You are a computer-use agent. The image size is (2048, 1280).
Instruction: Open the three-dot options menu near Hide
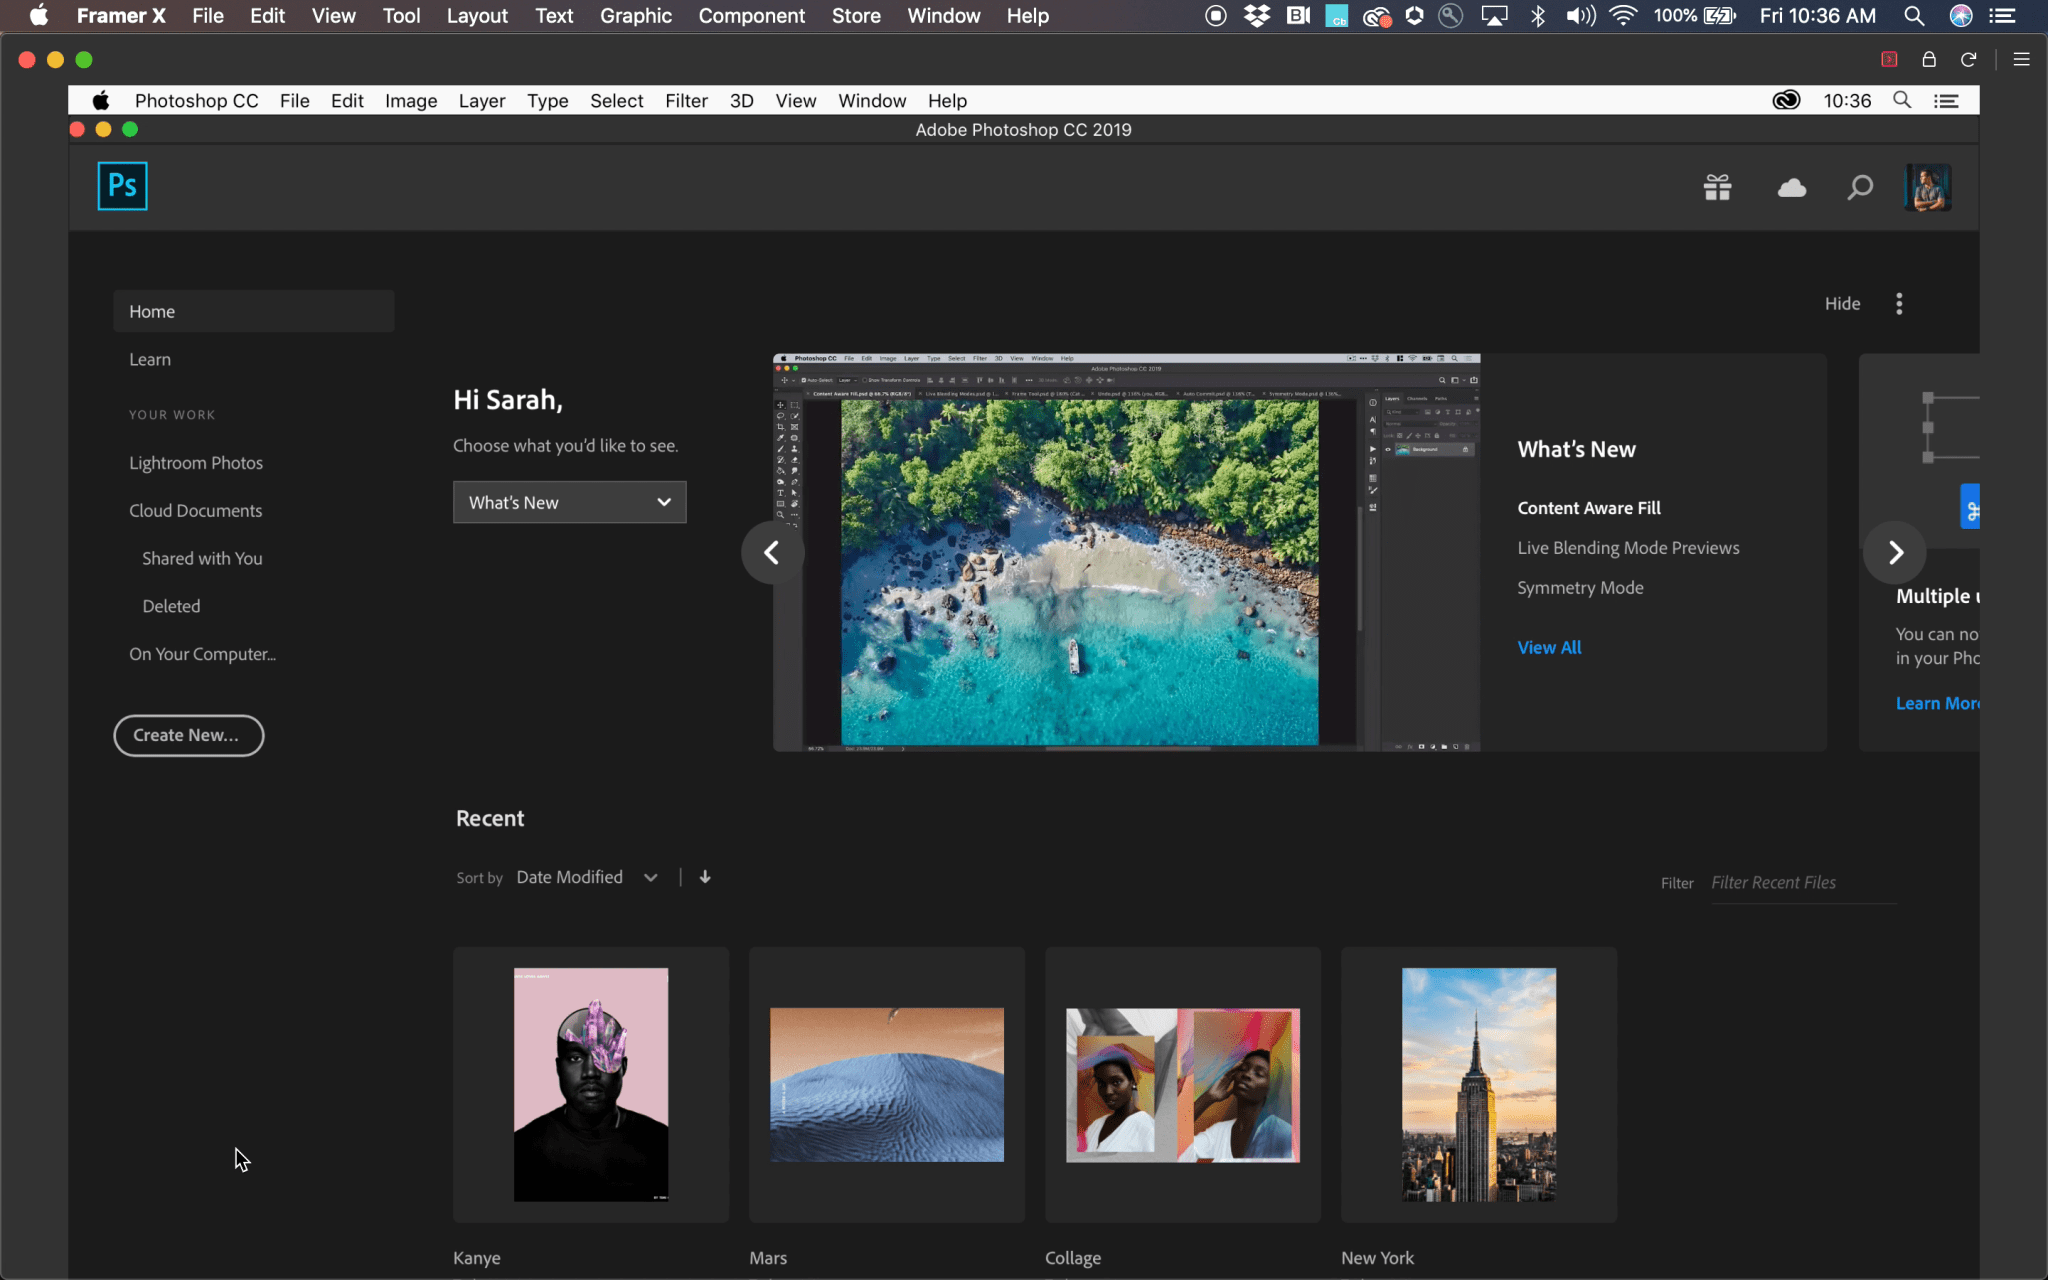(1899, 304)
